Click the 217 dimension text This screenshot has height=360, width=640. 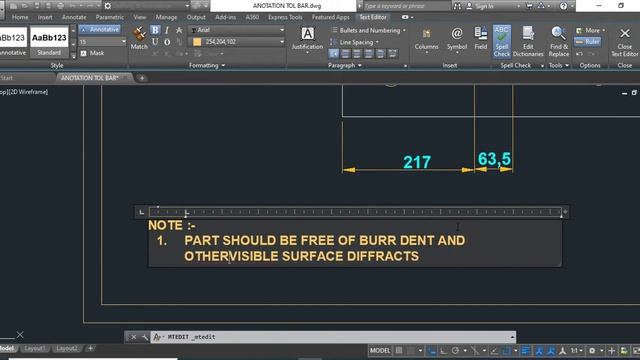[417, 162]
